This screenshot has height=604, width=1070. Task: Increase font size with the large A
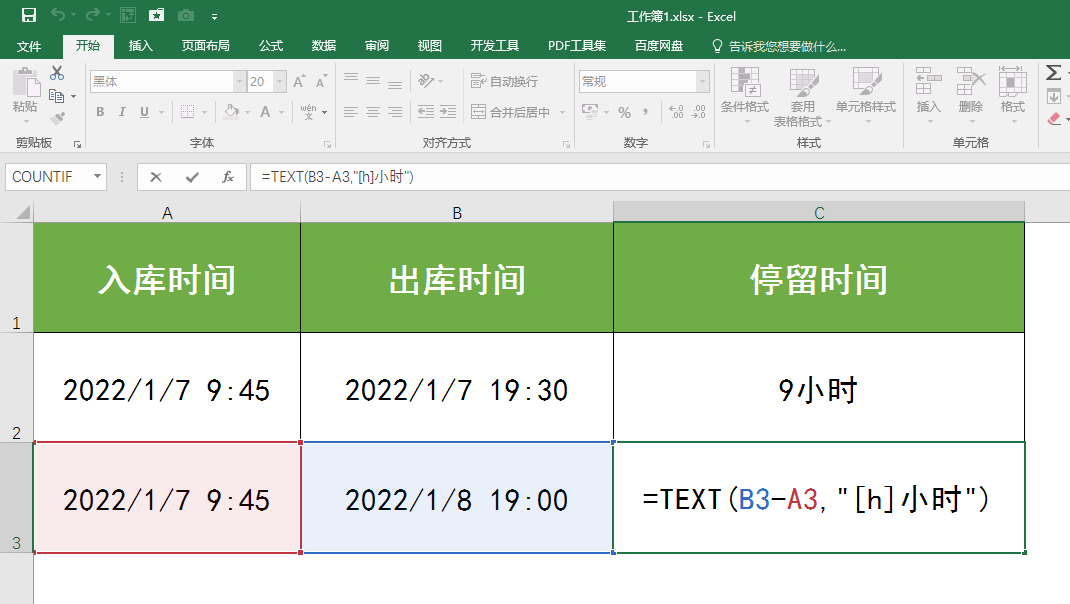(298, 82)
